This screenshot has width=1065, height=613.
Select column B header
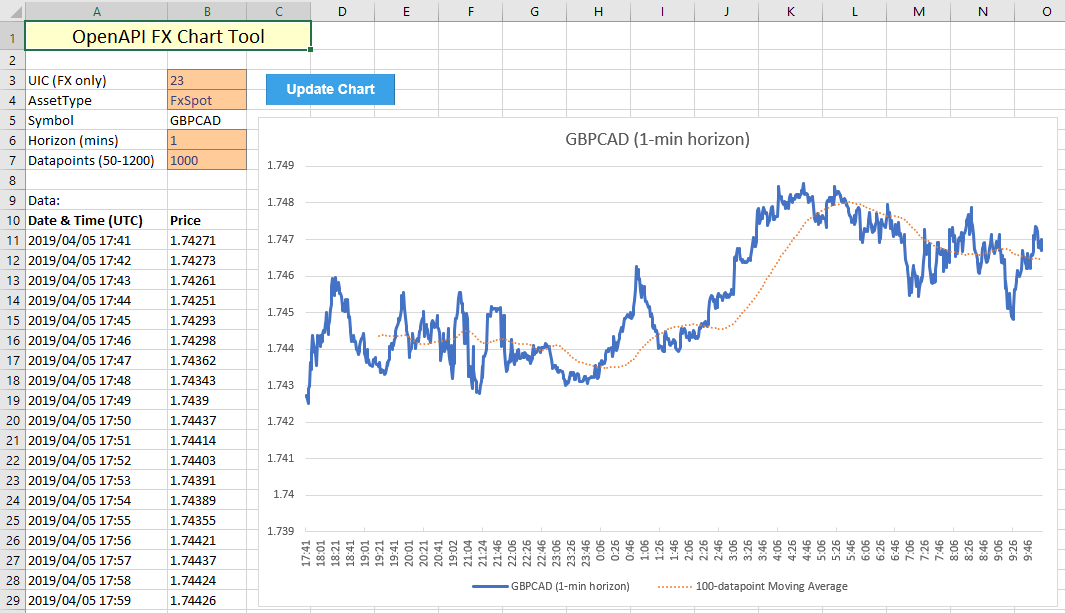(207, 11)
